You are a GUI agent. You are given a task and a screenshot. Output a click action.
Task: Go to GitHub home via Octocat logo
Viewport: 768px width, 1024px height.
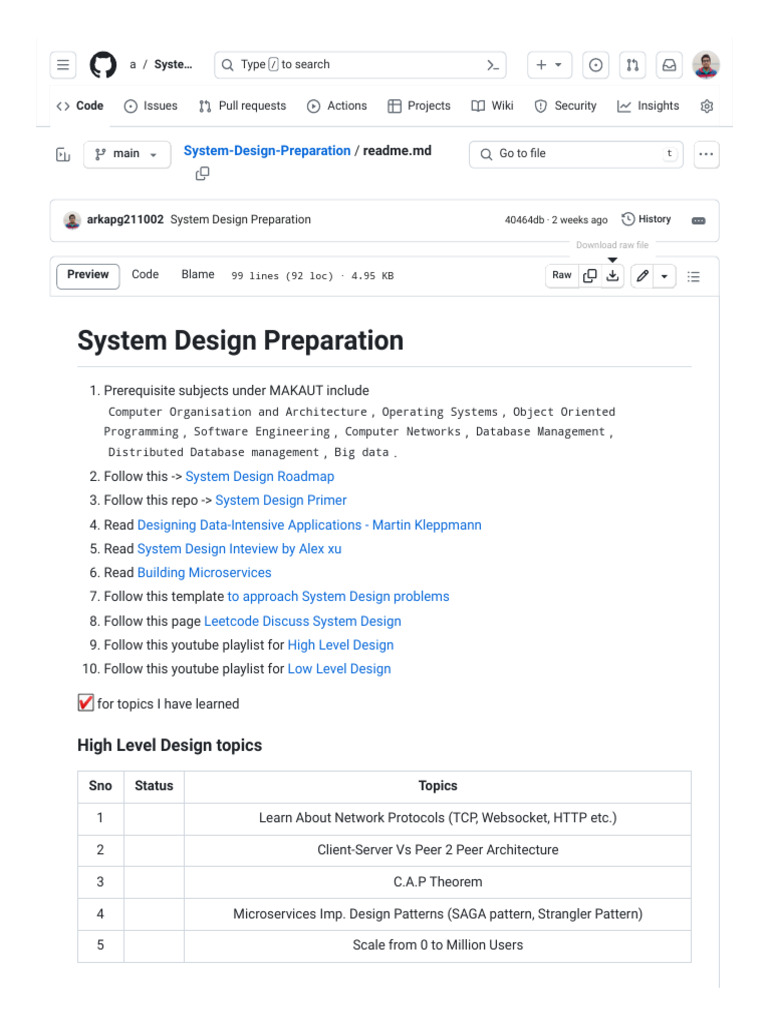pyautogui.click(x=103, y=65)
